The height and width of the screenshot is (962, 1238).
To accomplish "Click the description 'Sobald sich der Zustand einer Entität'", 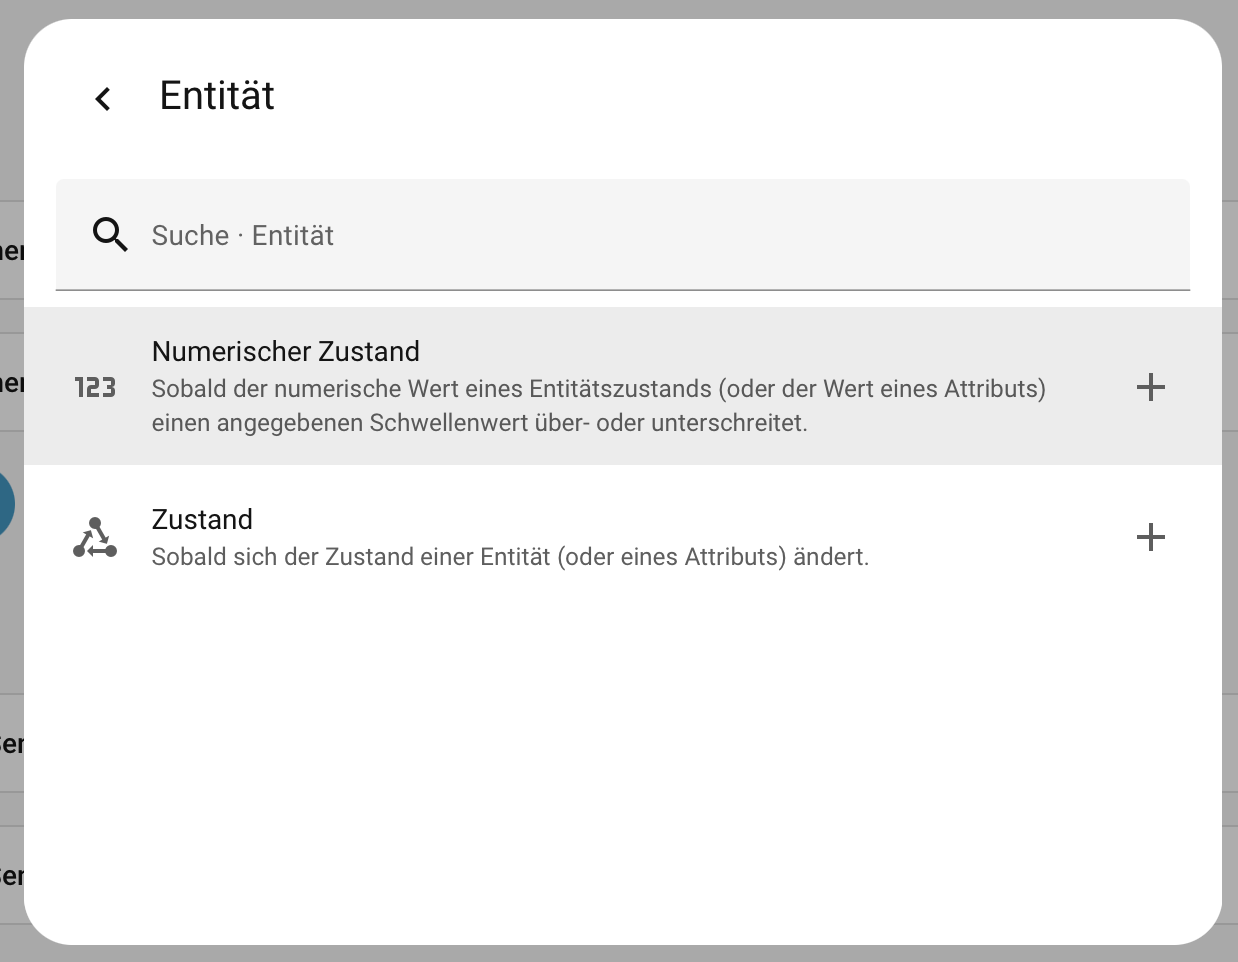I will (x=510, y=557).
